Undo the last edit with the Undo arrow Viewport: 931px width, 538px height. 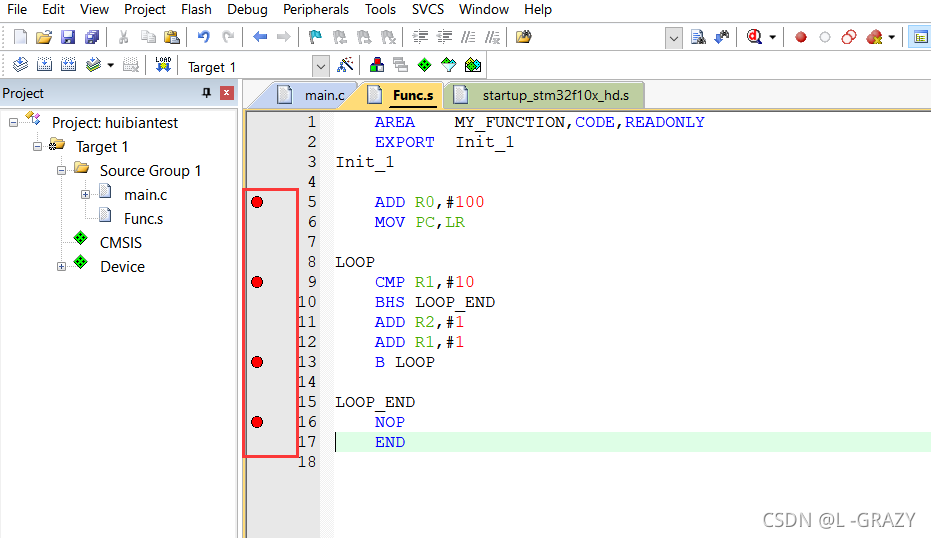point(204,37)
